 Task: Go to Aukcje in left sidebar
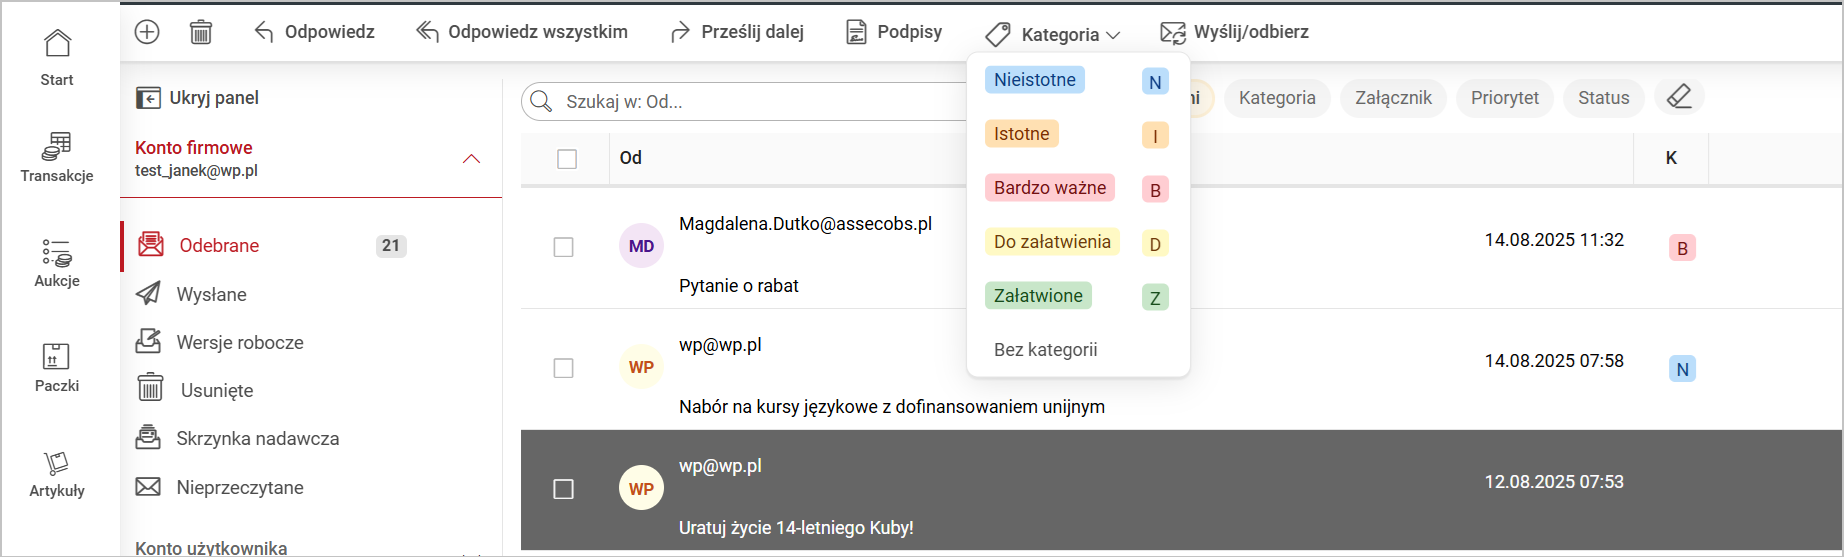tap(57, 263)
